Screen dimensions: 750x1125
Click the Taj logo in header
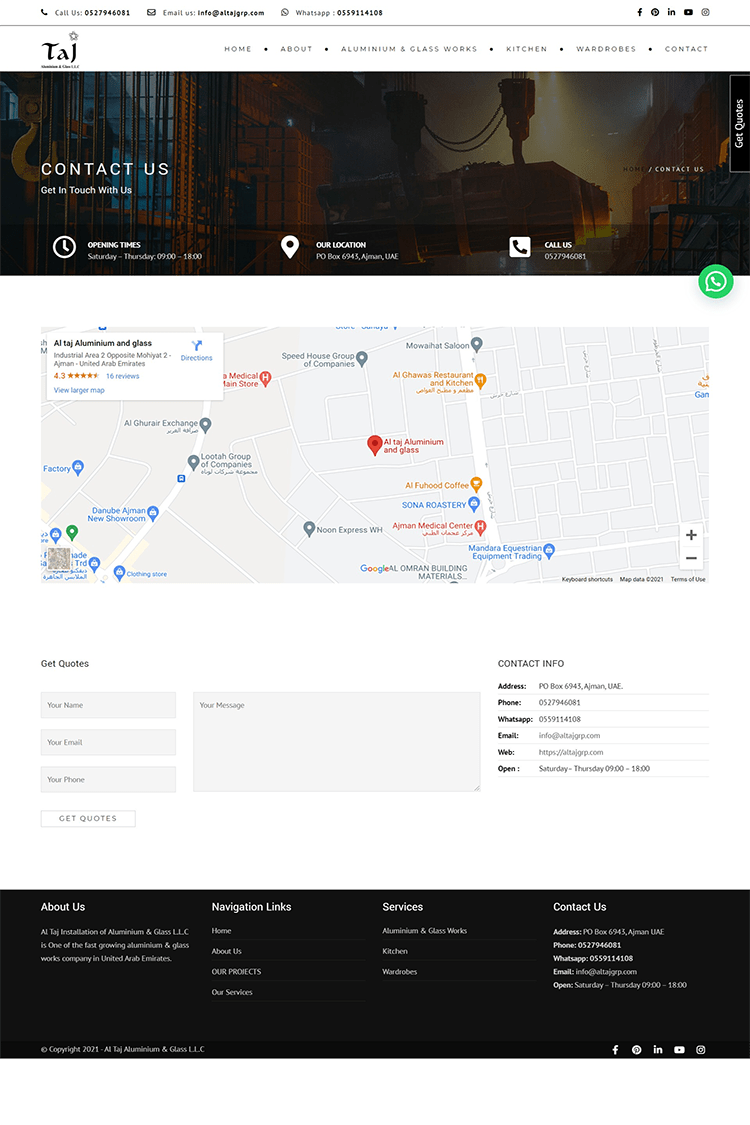click(60, 50)
